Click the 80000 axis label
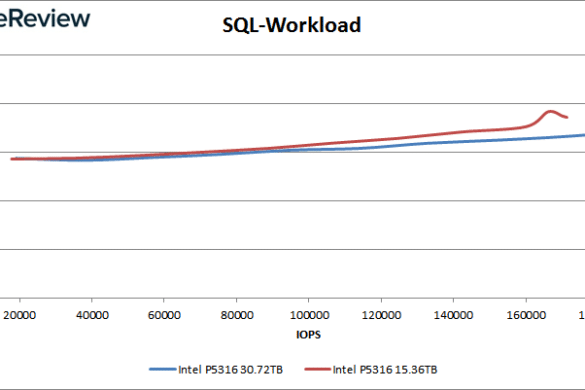585x390 pixels. pyautogui.click(x=237, y=315)
